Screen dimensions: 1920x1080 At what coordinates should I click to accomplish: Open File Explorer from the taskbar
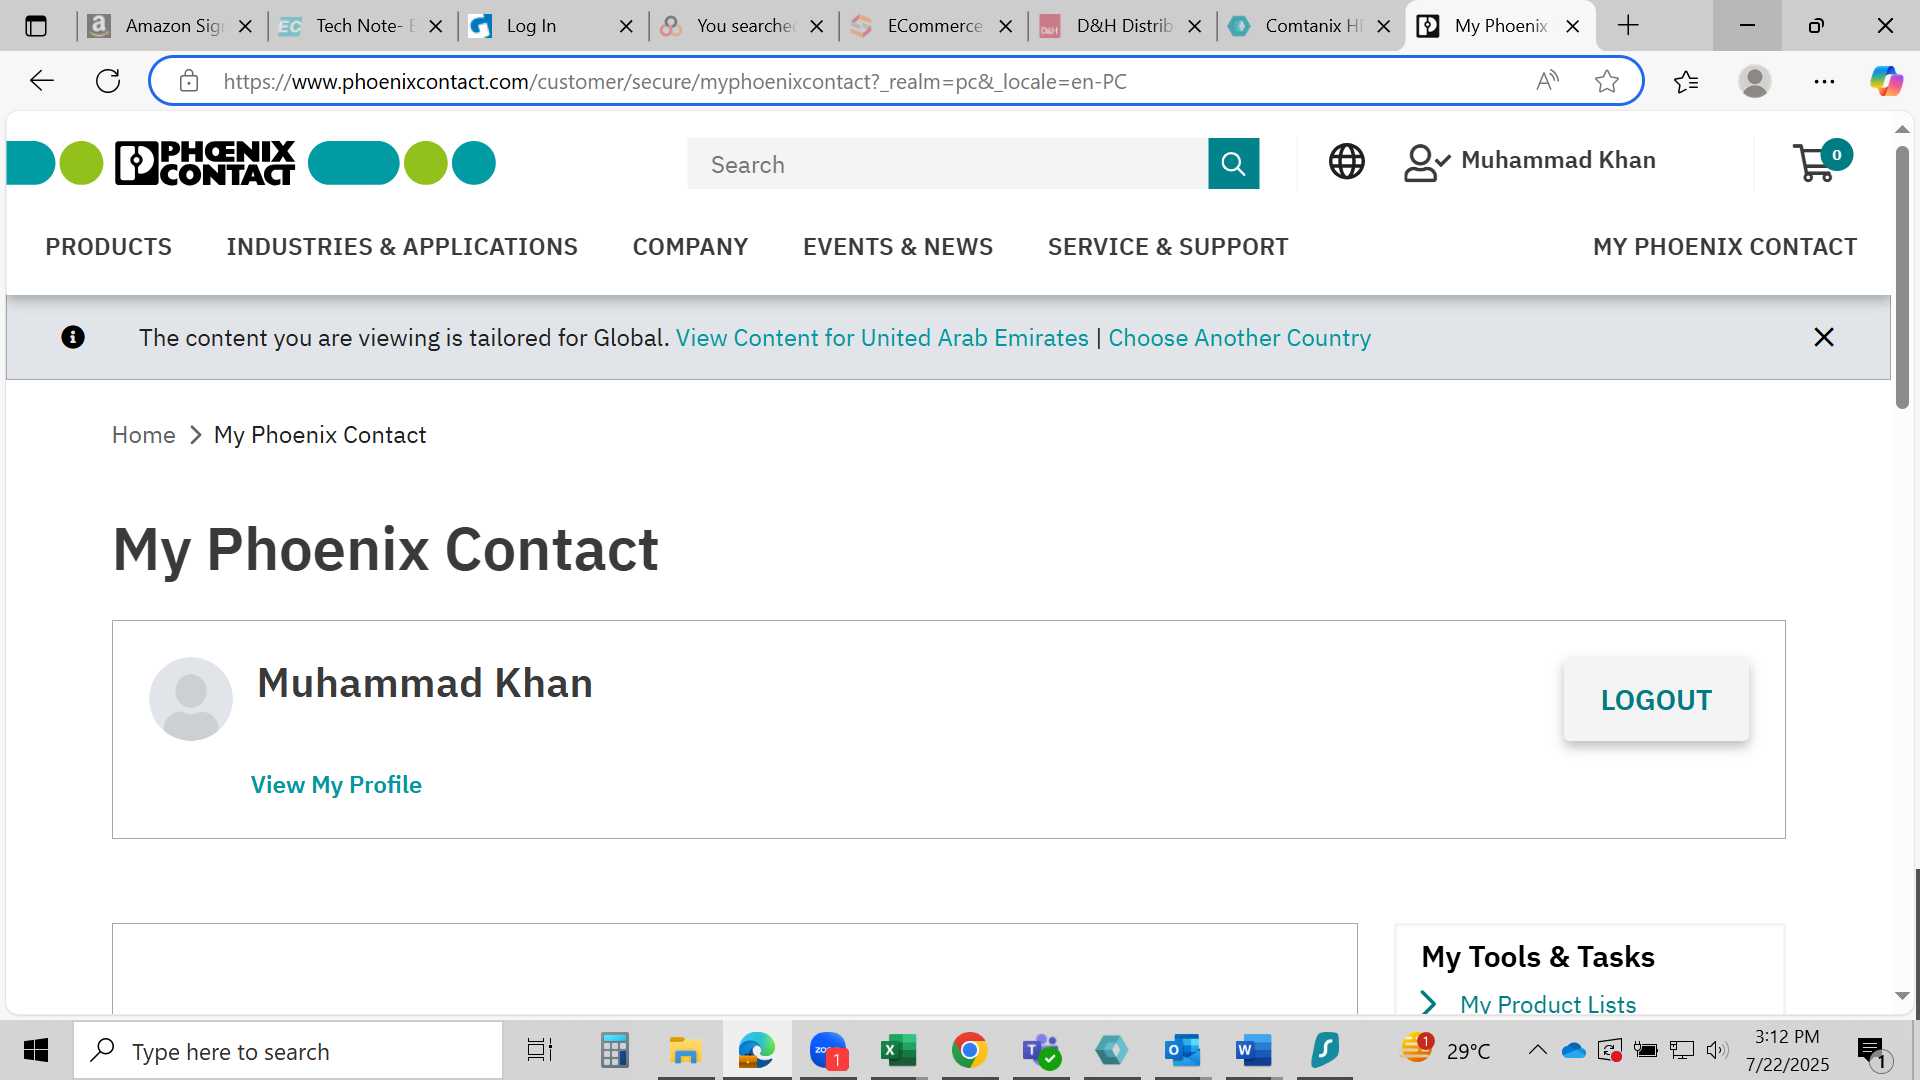click(x=685, y=1050)
